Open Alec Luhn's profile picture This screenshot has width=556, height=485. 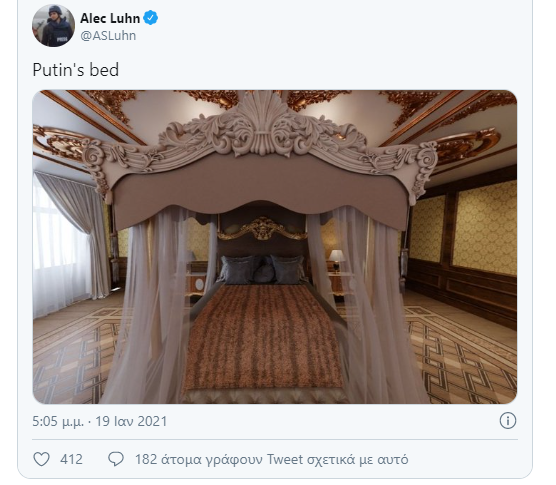[54, 26]
